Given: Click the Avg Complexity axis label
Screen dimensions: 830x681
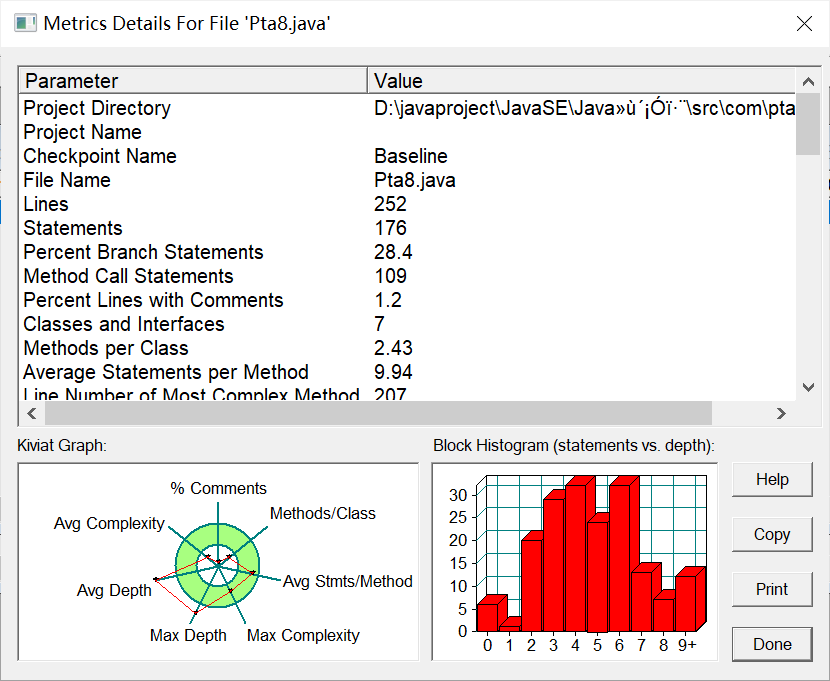Looking at the screenshot, I should click(109, 523).
